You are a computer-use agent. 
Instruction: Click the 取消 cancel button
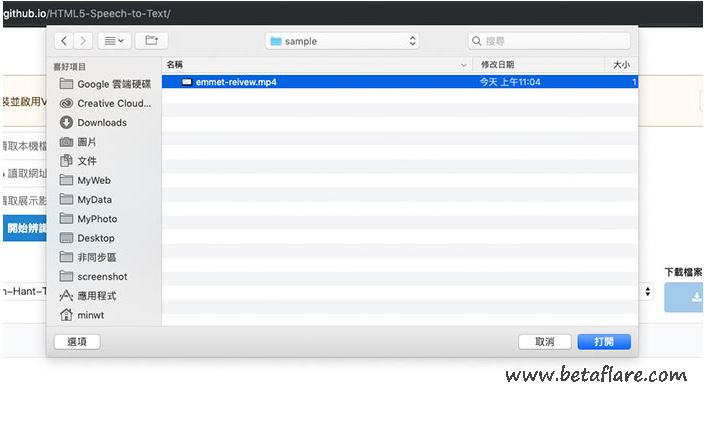(544, 342)
